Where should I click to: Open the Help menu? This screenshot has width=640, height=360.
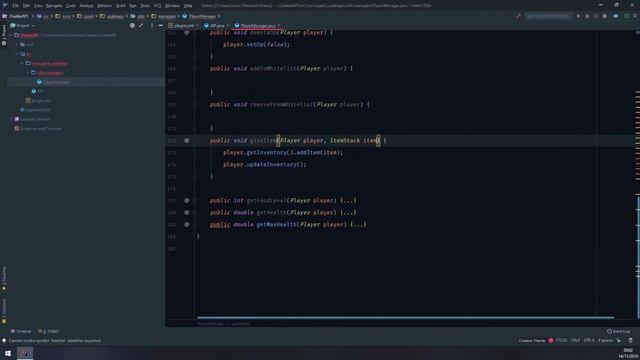click(188, 6)
